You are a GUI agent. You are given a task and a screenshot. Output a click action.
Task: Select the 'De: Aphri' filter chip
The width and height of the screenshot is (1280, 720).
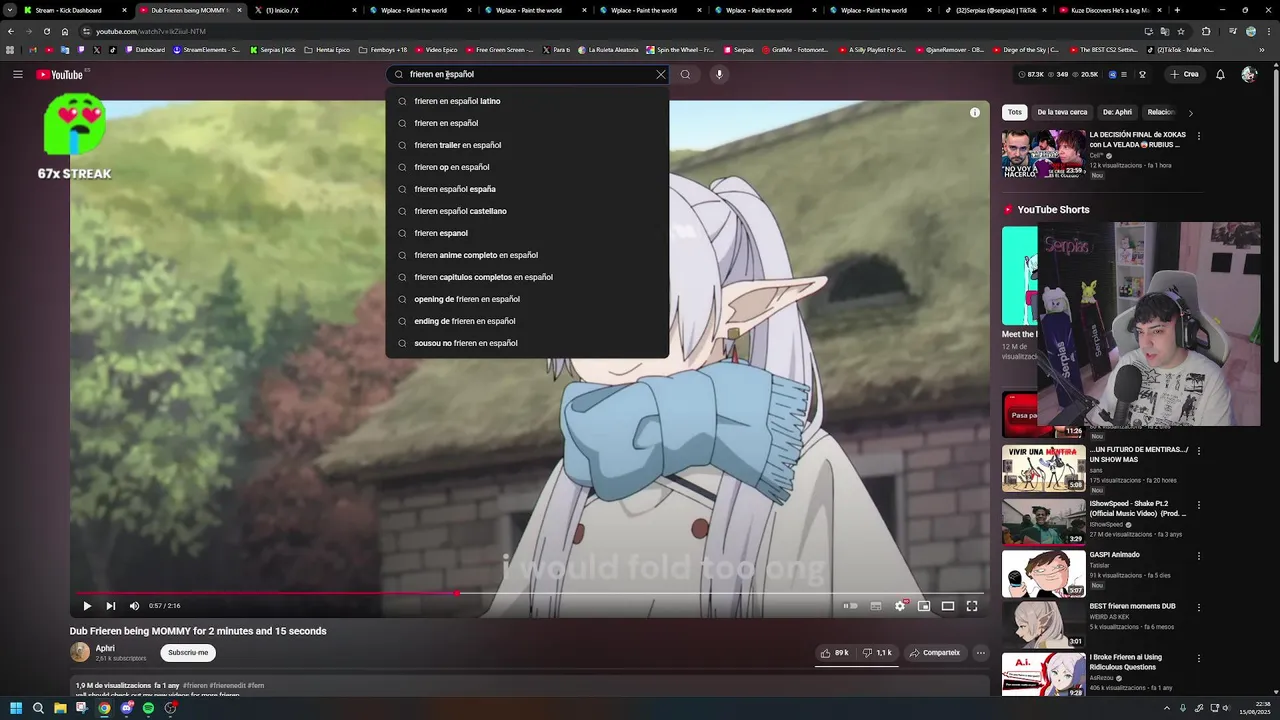(1117, 112)
